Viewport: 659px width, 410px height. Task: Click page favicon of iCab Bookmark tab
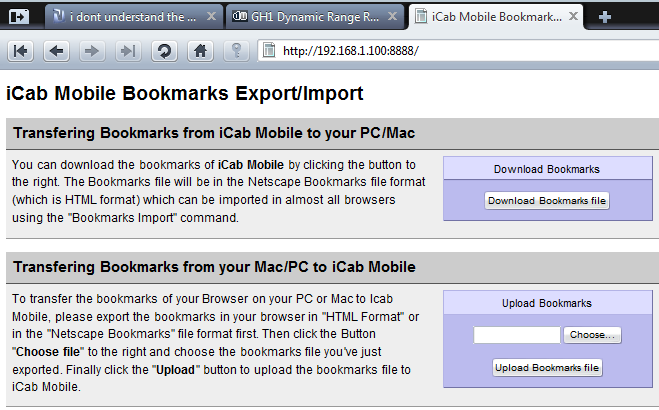(421, 16)
